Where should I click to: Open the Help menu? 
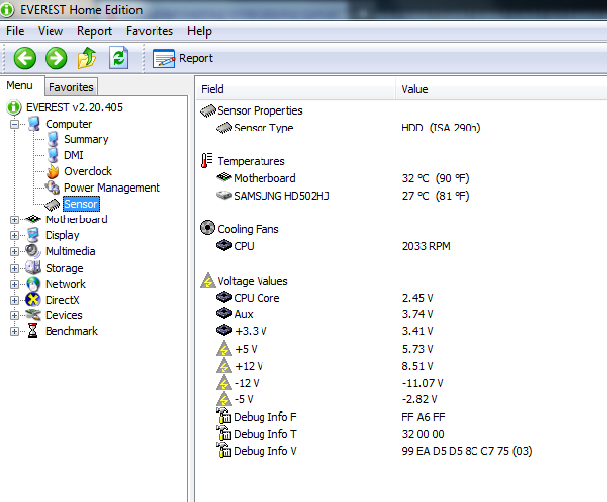point(199,31)
